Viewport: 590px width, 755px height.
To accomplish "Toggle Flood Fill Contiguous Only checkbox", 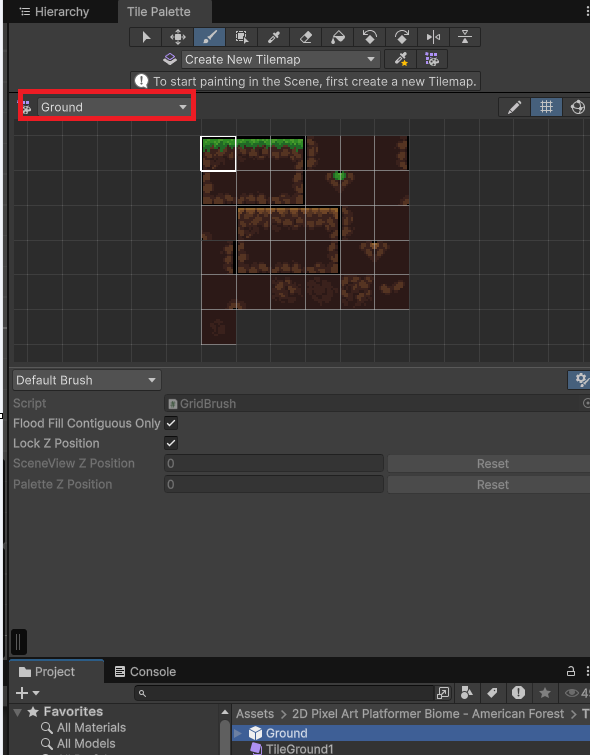I will click(x=171, y=423).
